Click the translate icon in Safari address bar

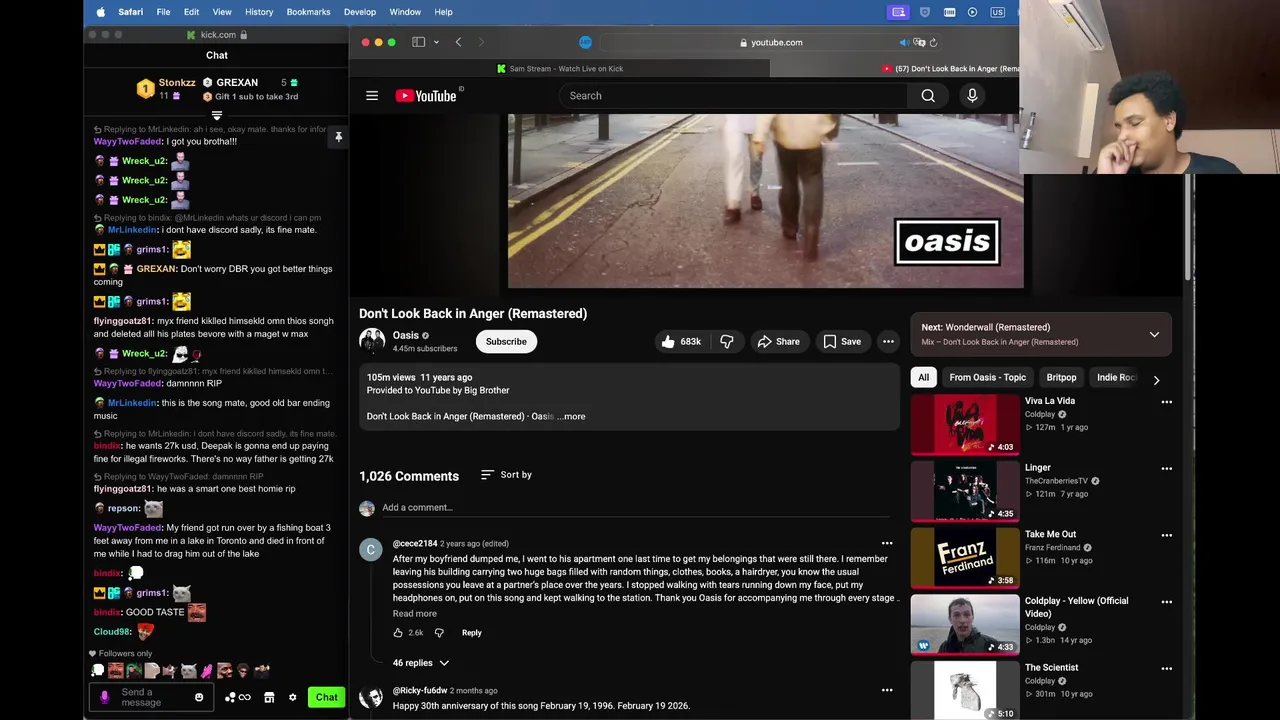point(919,42)
